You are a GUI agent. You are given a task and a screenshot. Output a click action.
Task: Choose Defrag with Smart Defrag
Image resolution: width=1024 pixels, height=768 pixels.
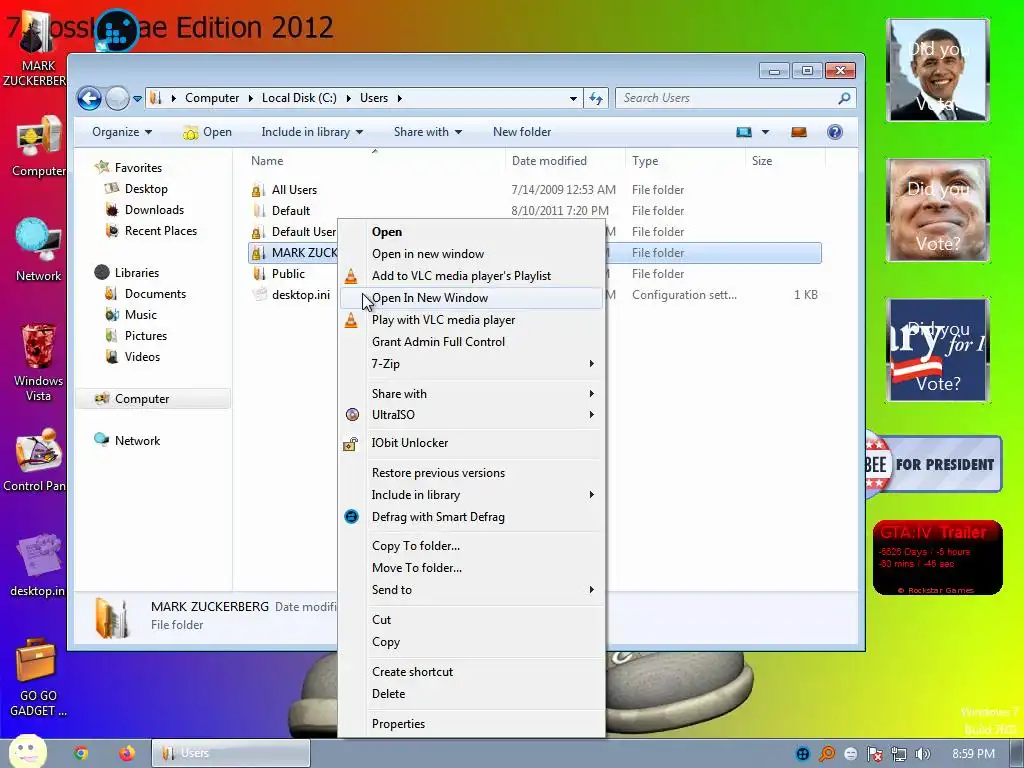pos(472,517)
